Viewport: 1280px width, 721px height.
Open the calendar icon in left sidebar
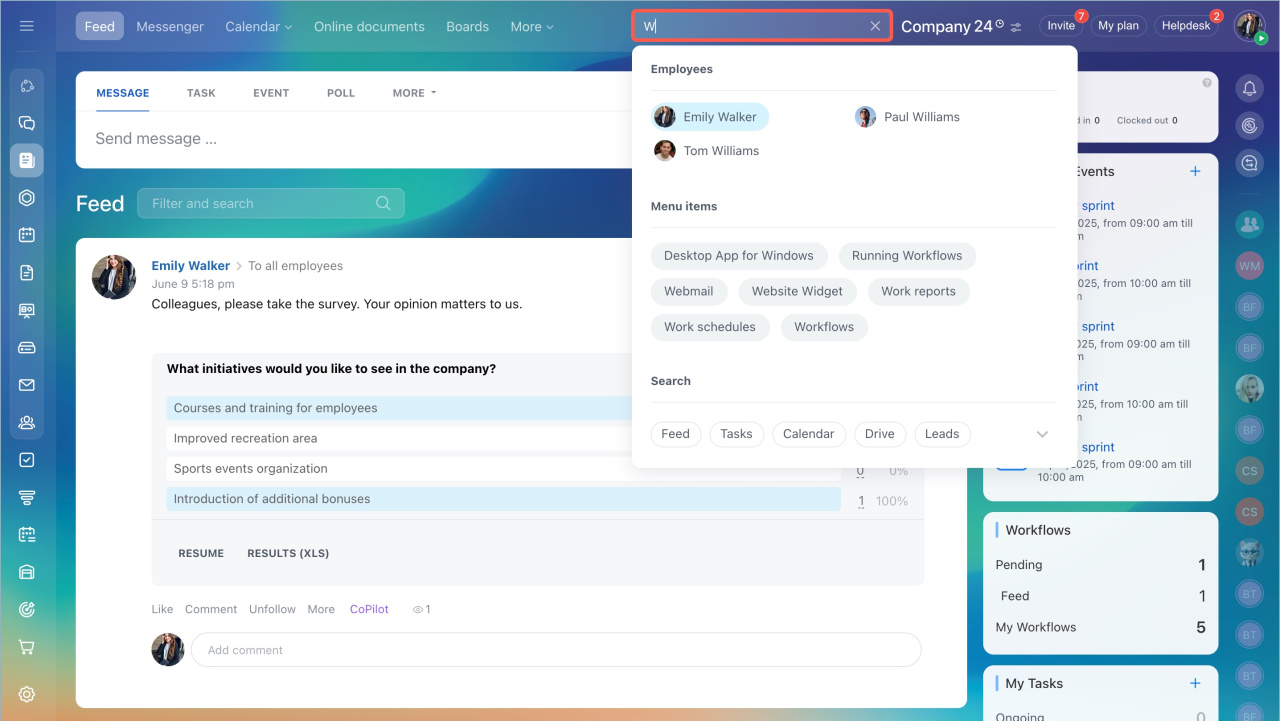(x=27, y=235)
